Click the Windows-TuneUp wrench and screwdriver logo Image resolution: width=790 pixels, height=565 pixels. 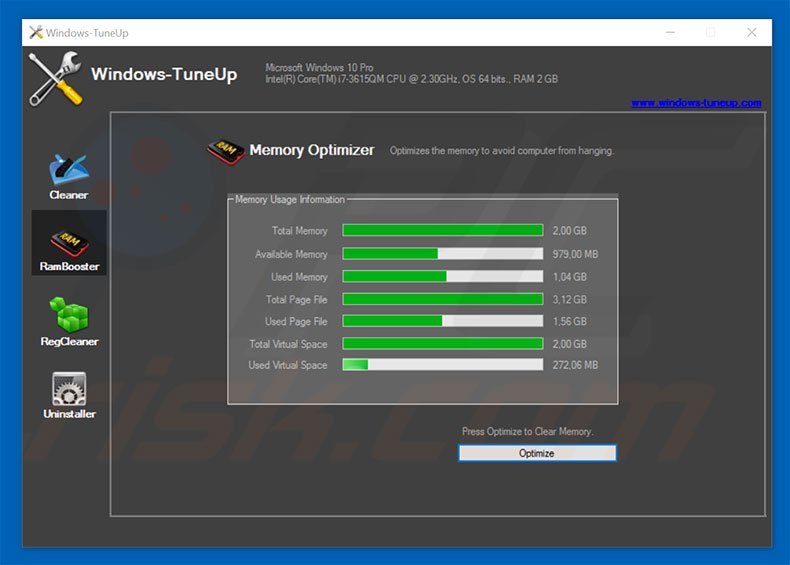pos(55,79)
